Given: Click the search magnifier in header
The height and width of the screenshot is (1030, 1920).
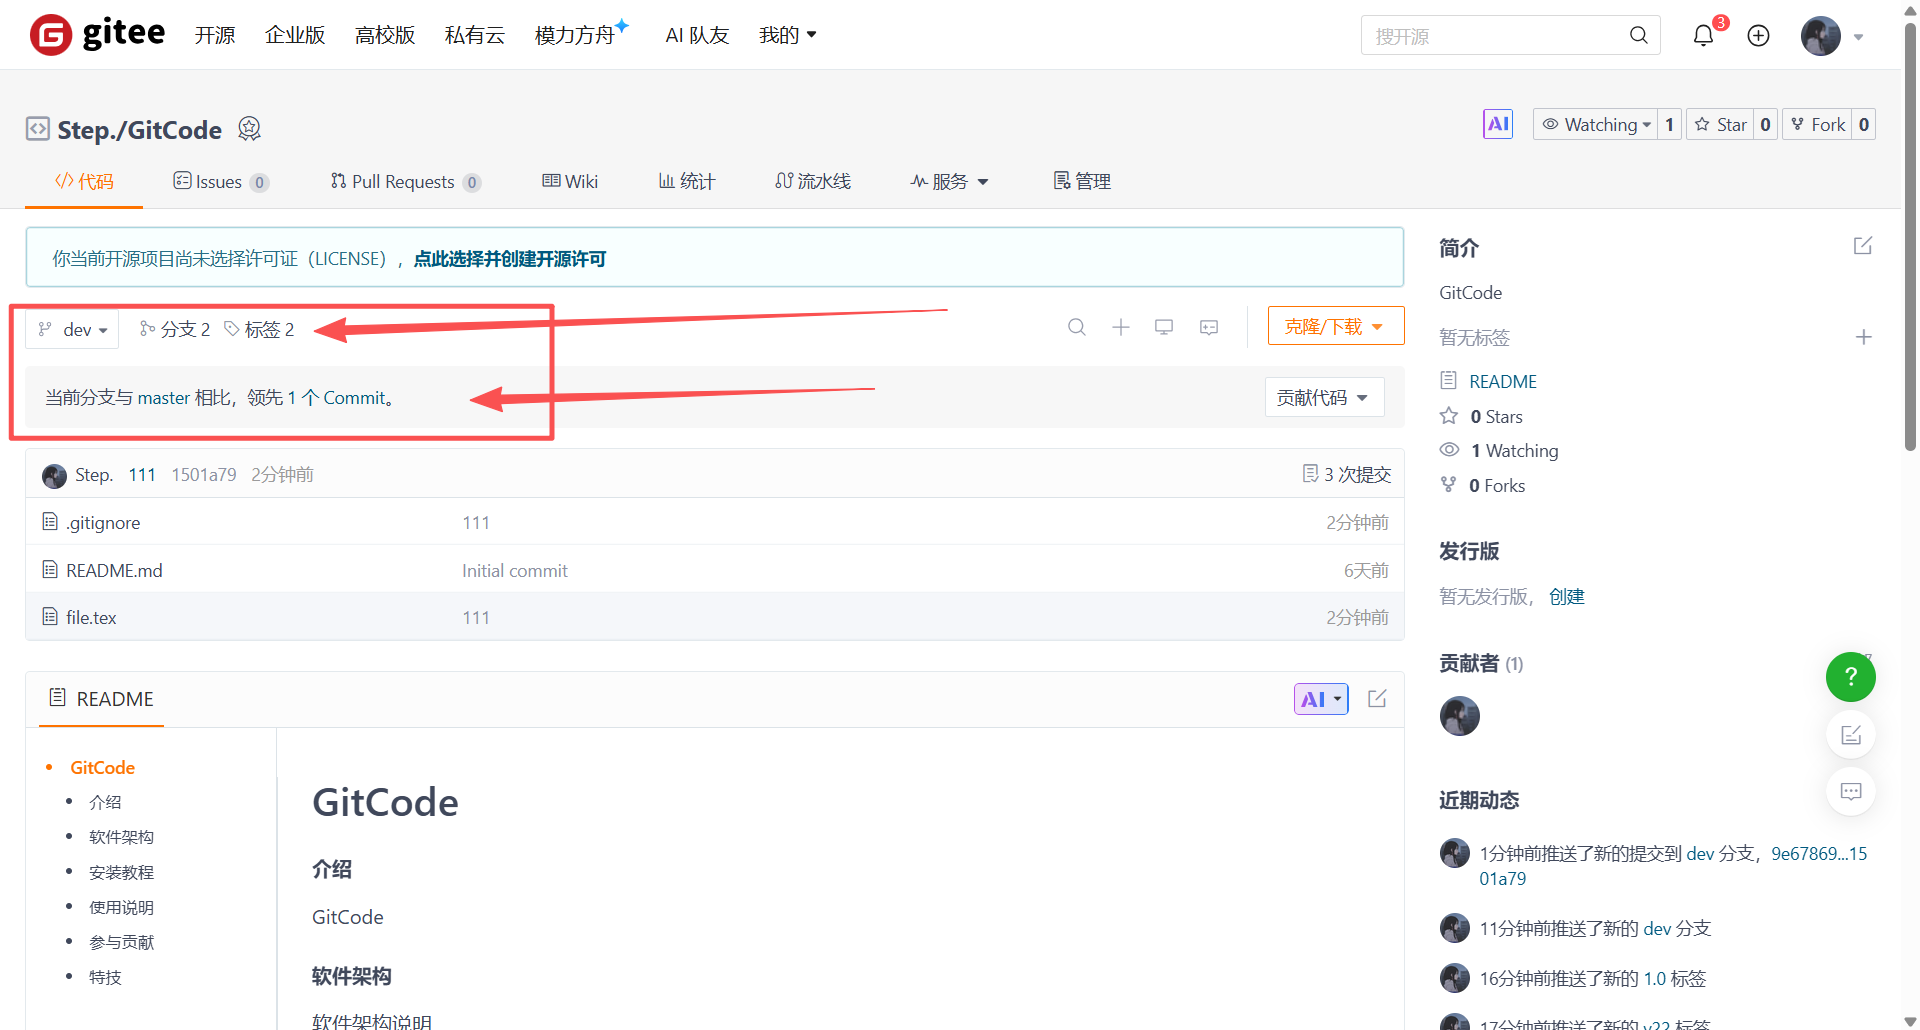Looking at the screenshot, I should coord(1638,35).
